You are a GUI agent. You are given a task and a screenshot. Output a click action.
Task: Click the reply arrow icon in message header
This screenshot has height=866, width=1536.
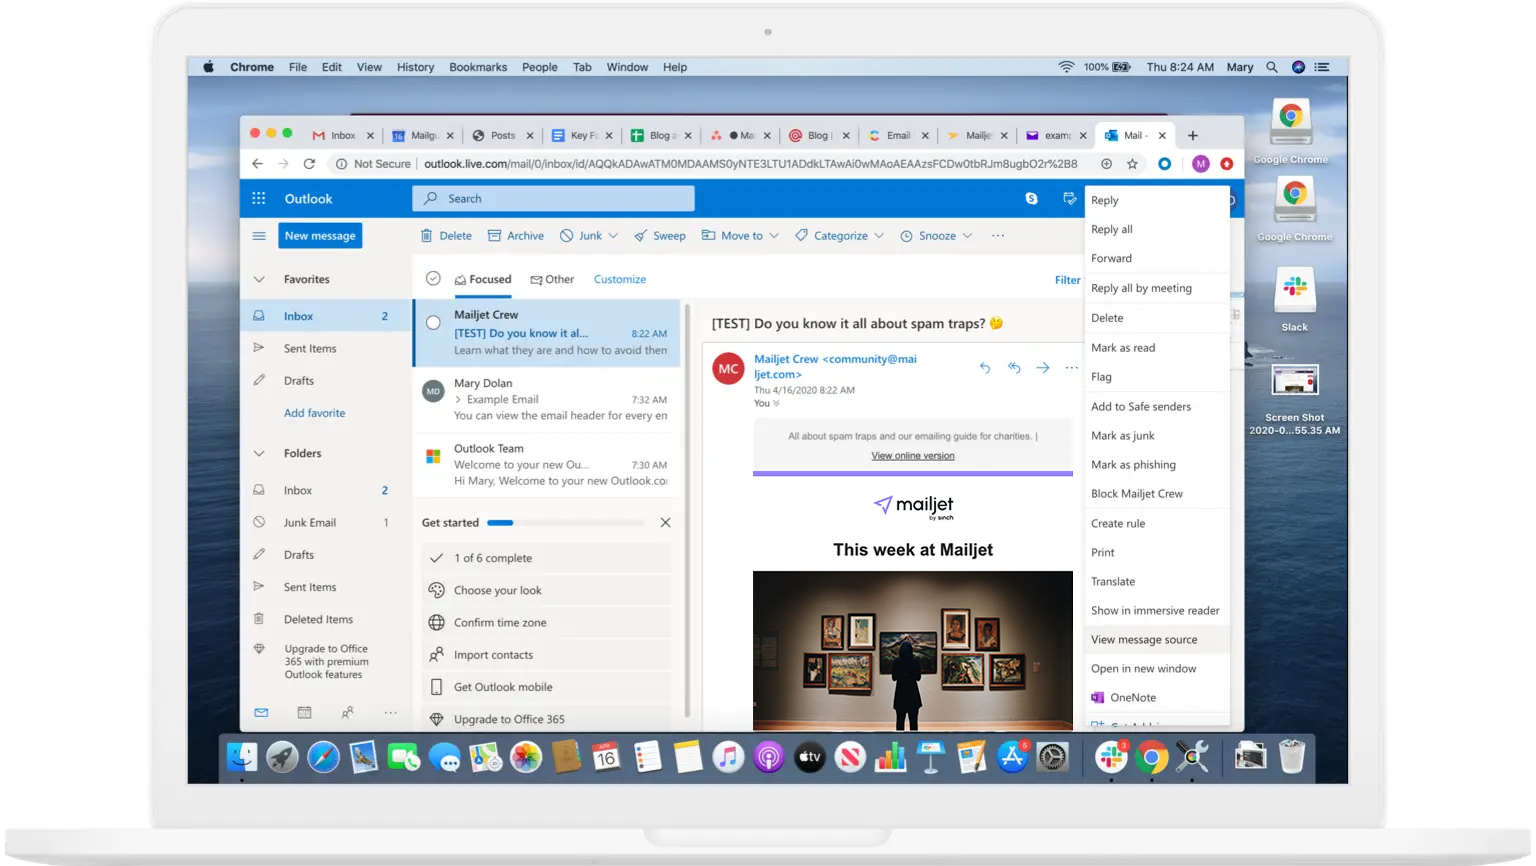(985, 367)
